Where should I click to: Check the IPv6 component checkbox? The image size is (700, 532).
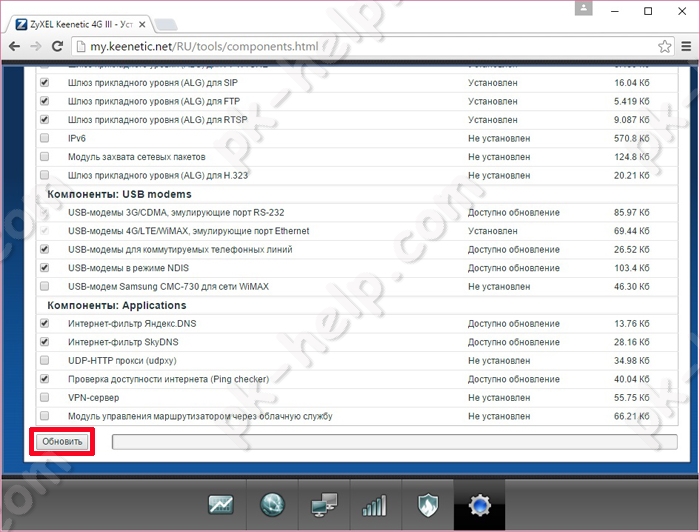click(45, 138)
